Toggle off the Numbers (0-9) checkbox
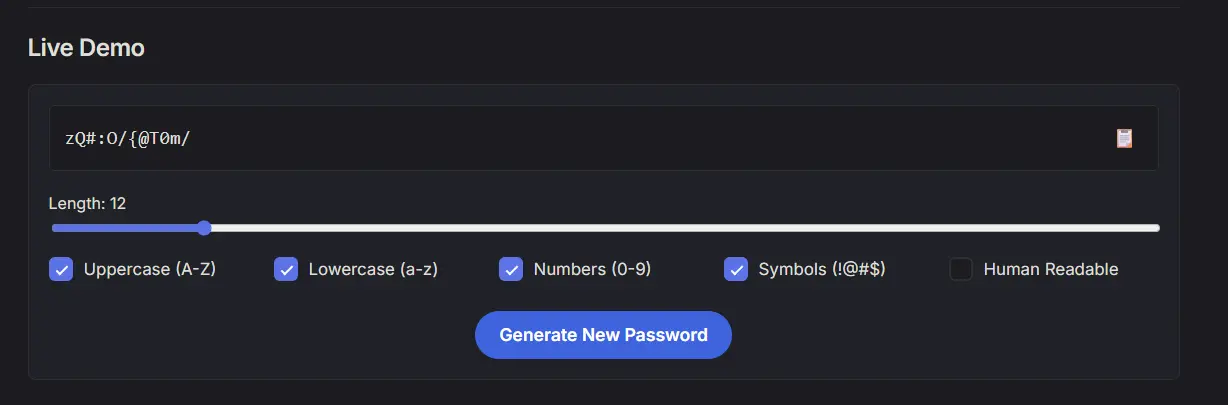The height and width of the screenshot is (405, 1228). [x=511, y=269]
